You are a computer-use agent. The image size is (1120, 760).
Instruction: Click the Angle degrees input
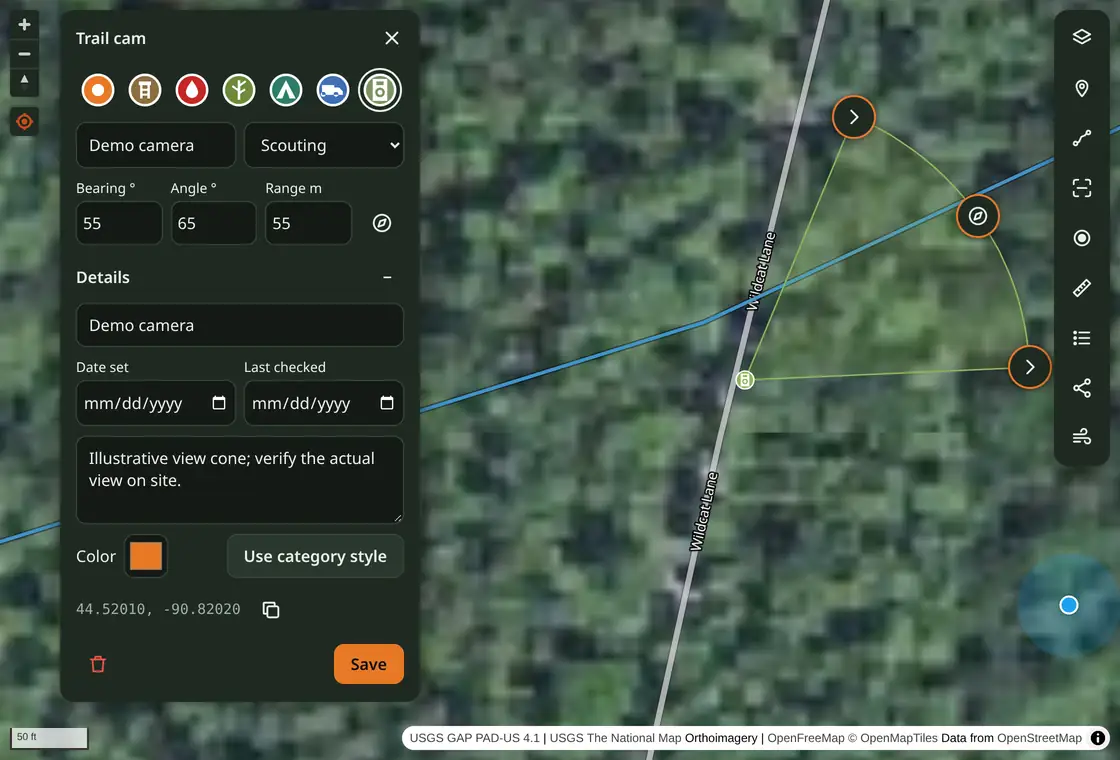pos(214,224)
